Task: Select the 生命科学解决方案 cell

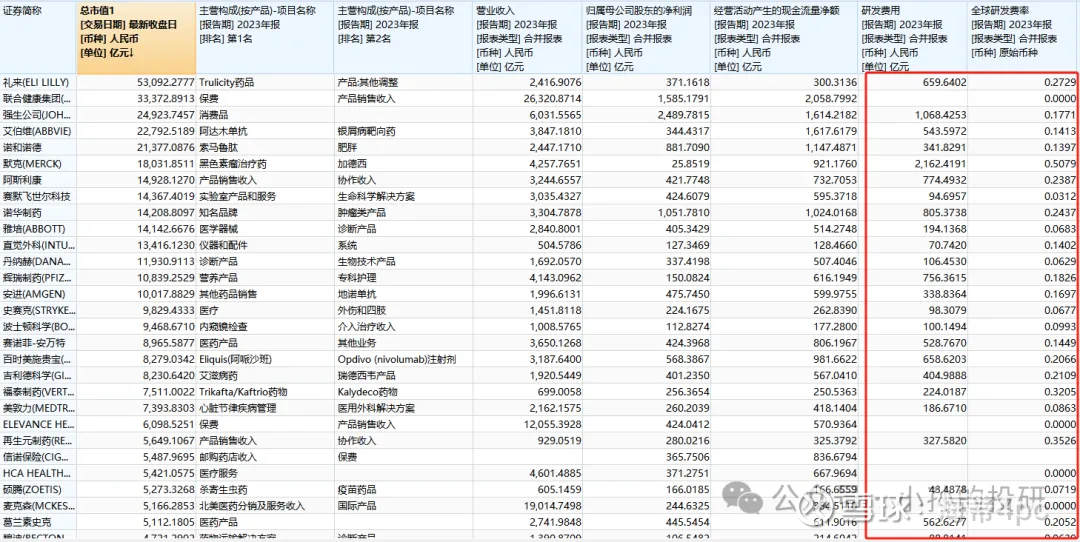Action: pyautogui.click(x=376, y=196)
